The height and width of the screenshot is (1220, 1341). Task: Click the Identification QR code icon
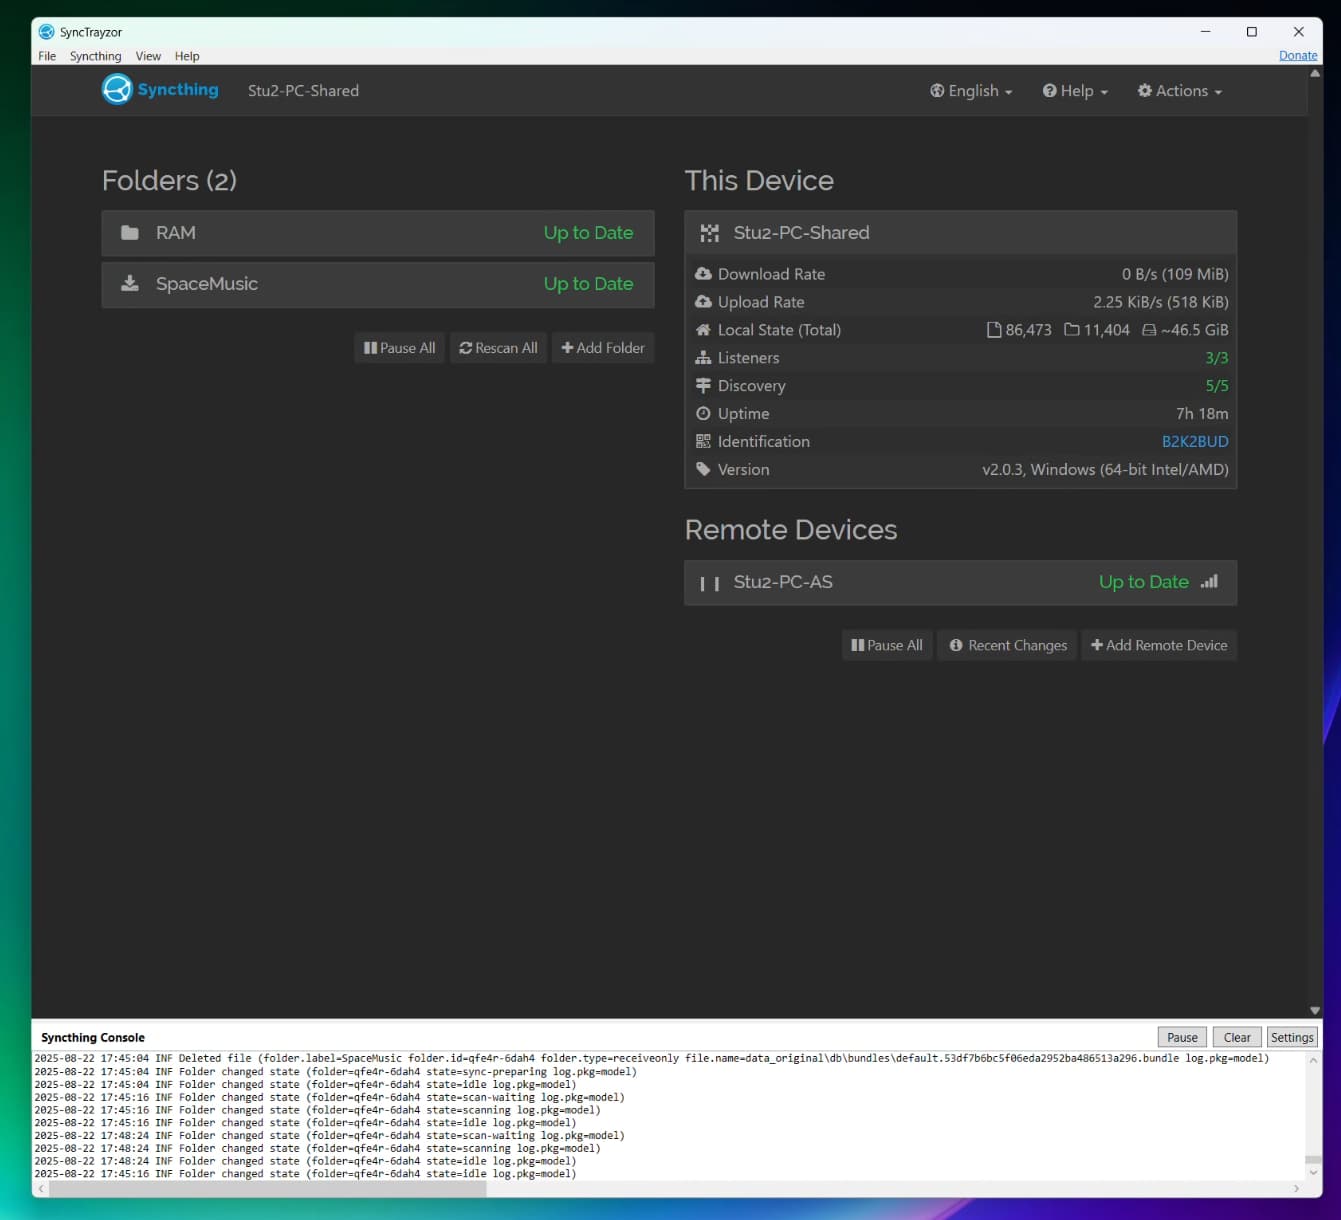click(x=703, y=441)
